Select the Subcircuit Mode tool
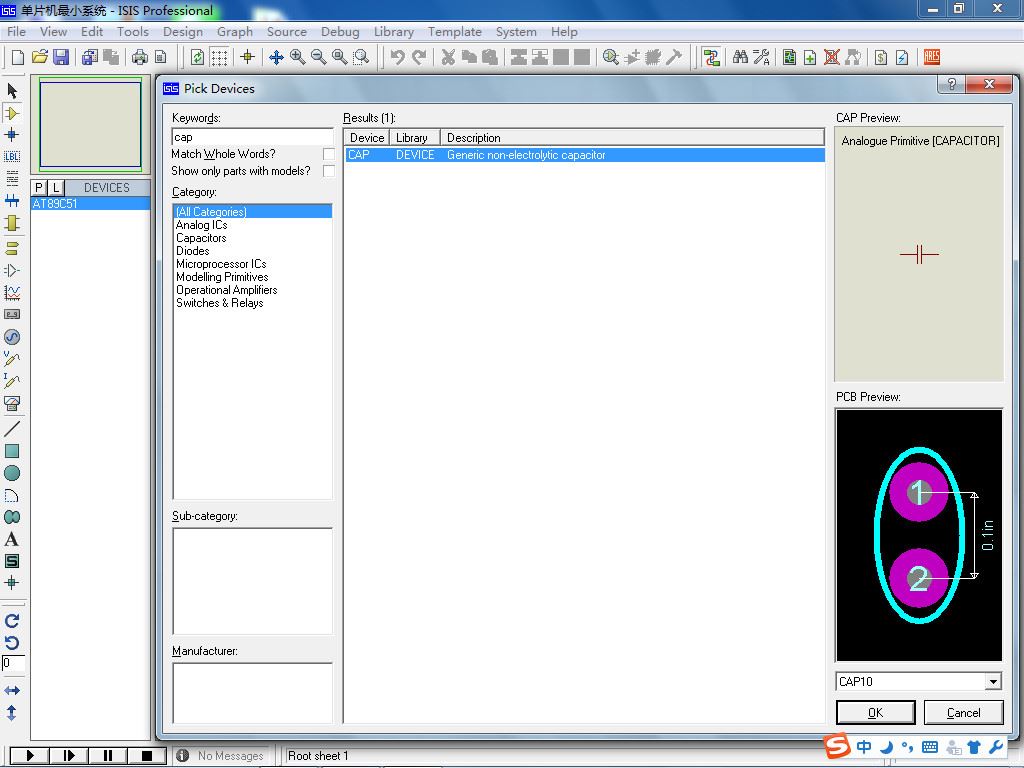This screenshot has width=1024, height=768. click(x=12, y=223)
